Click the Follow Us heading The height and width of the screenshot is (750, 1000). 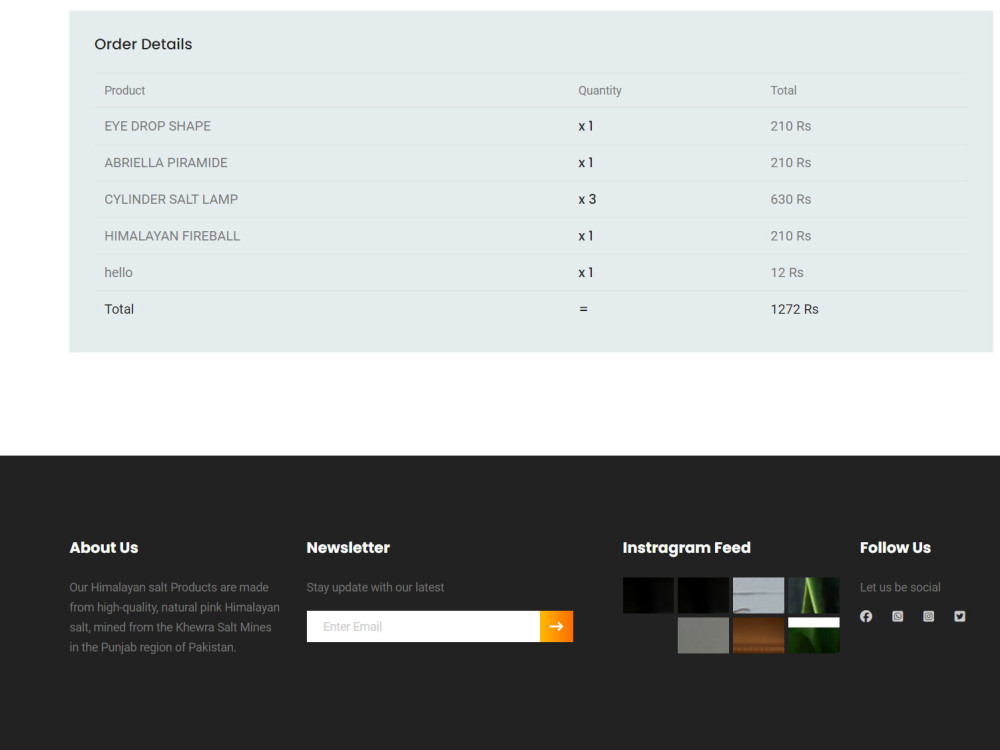(895, 547)
